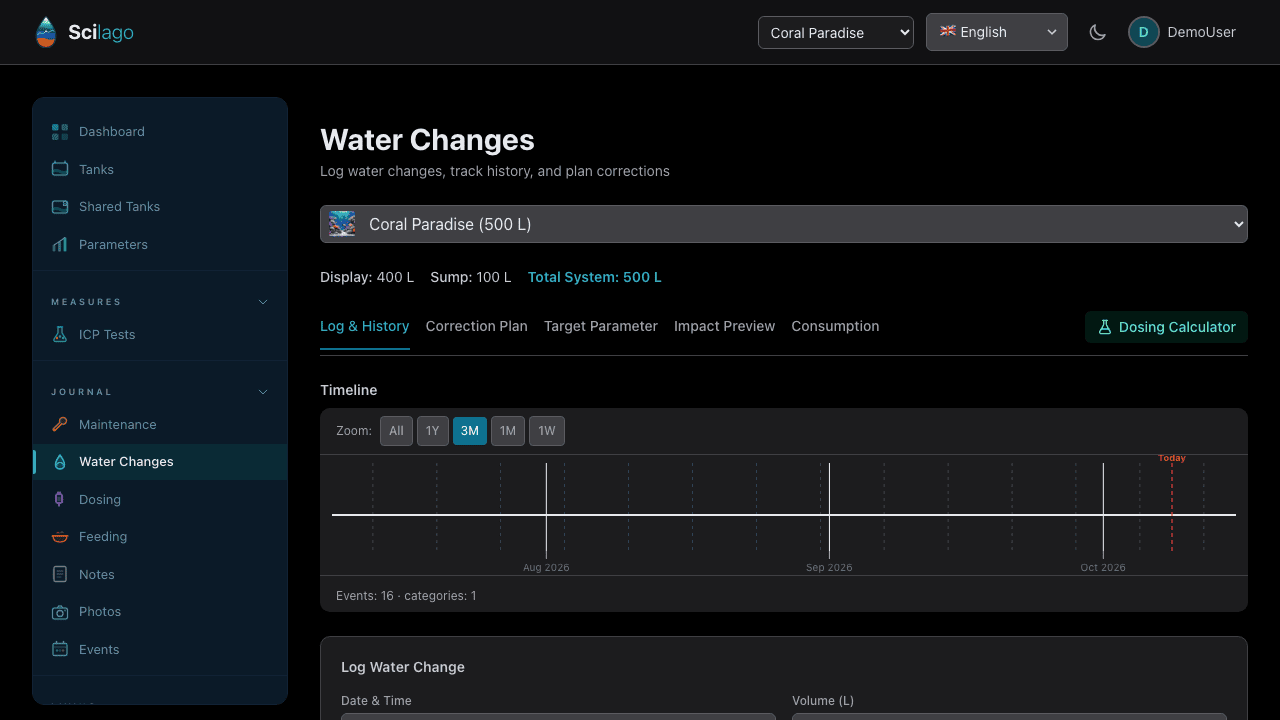The width and height of the screenshot is (1280, 720).
Task: Open Events calendar item
Action: [x=160, y=649]
